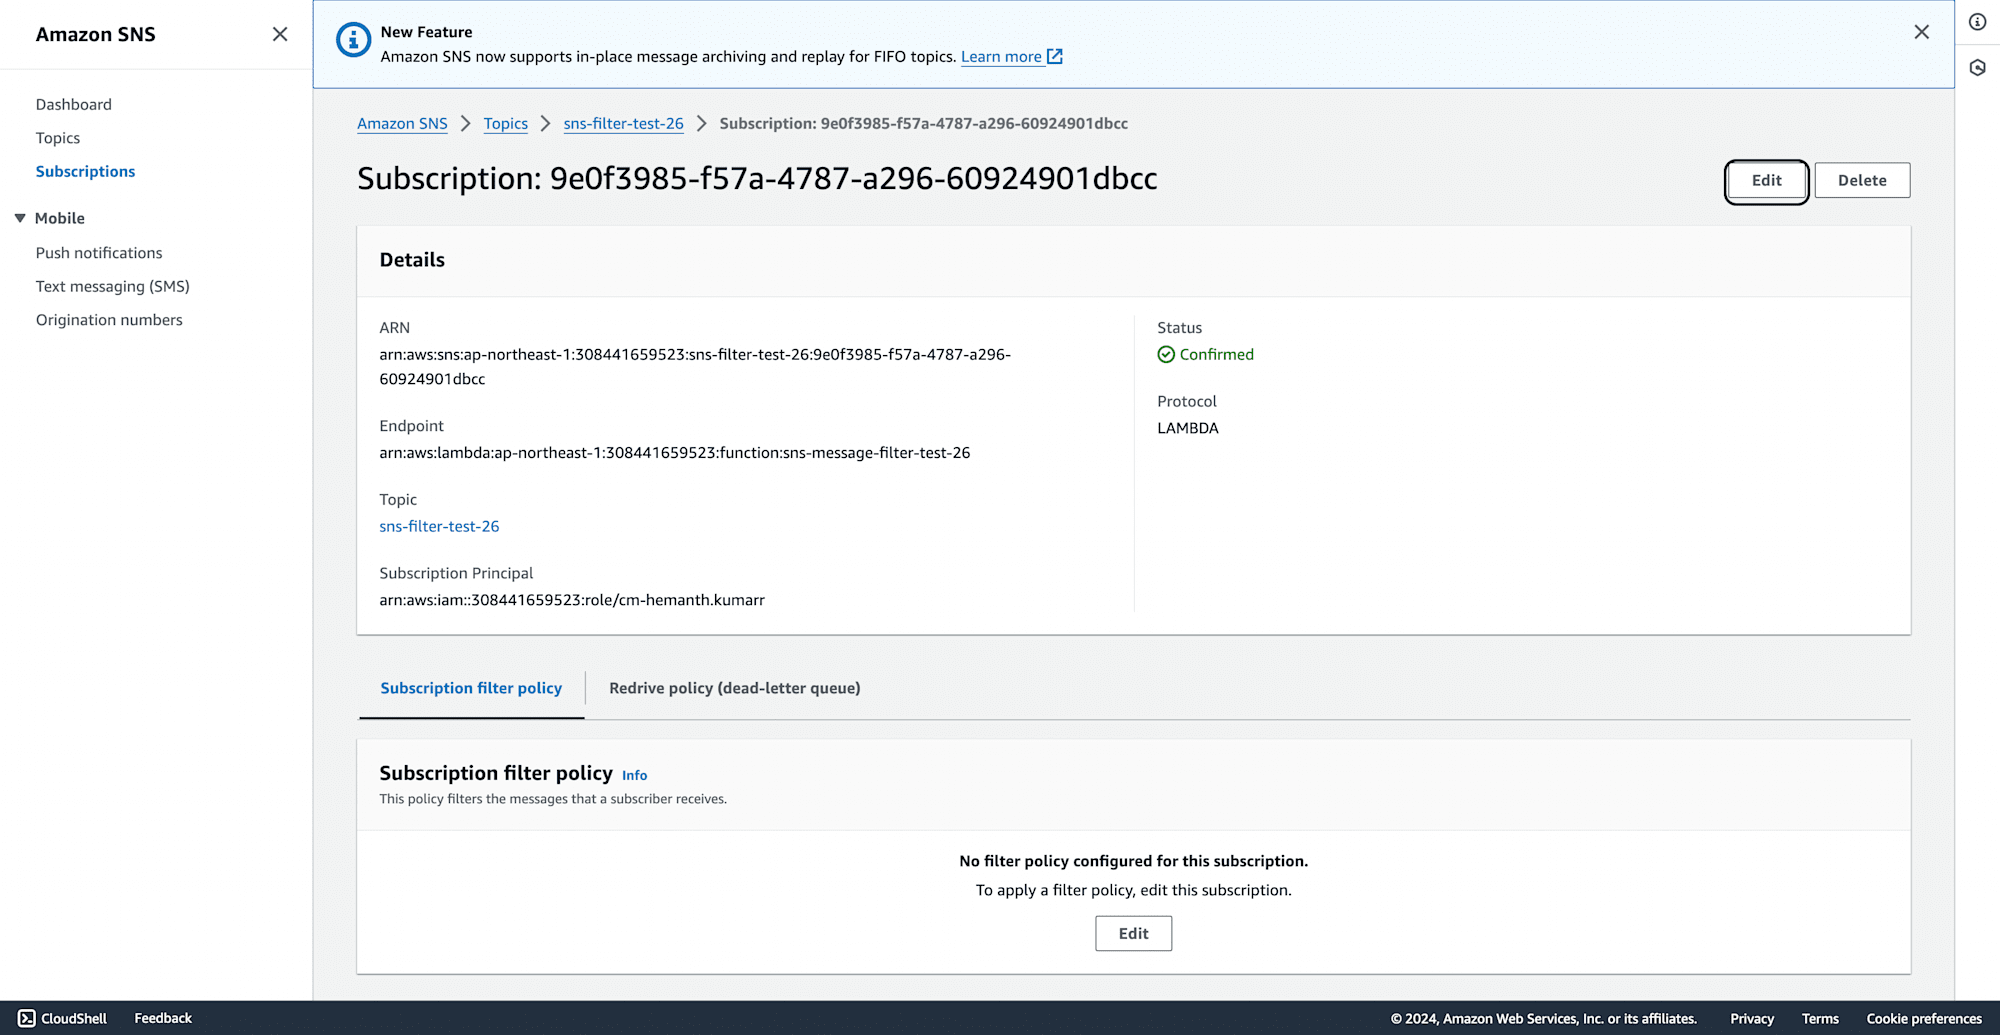This screenshot has width=2000, height=1035.
Task: Open Dashboard in the sidebar
Action: point(74,104)
